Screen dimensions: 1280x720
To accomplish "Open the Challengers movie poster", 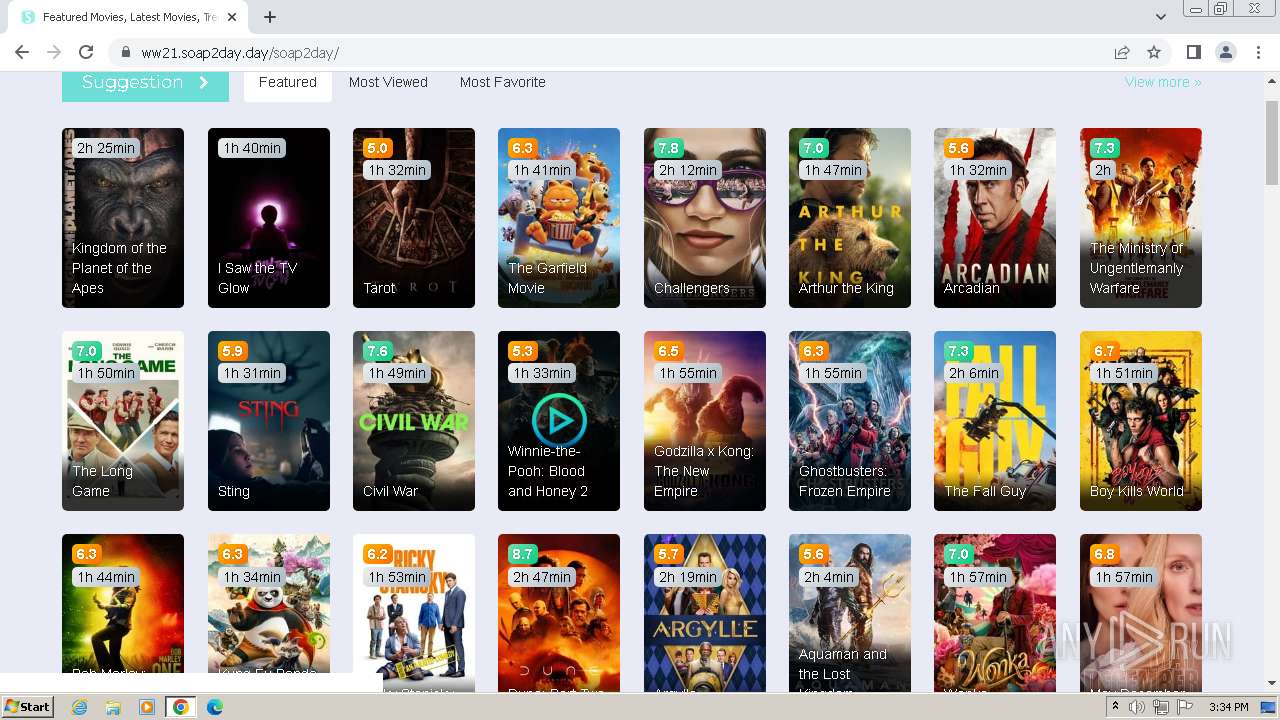I will tap(705, 218).
